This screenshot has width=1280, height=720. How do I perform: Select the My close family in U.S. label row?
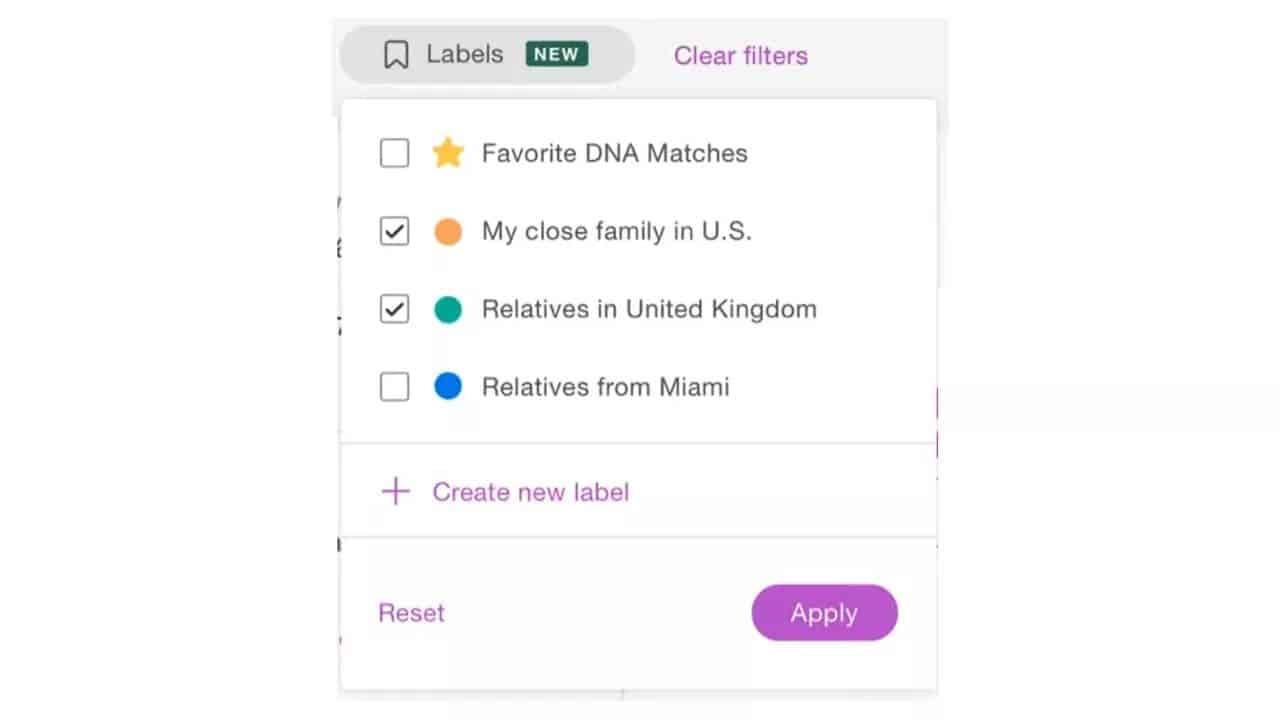click(616, 231)
